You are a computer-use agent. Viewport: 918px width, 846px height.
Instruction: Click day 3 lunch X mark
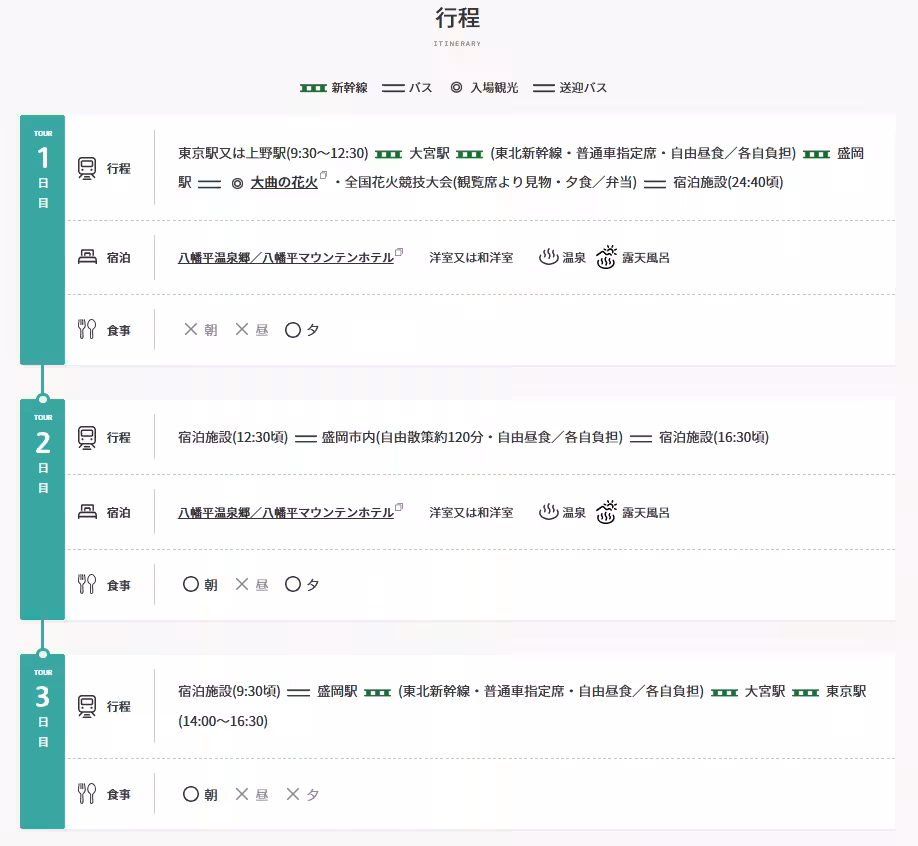point(242,794)
